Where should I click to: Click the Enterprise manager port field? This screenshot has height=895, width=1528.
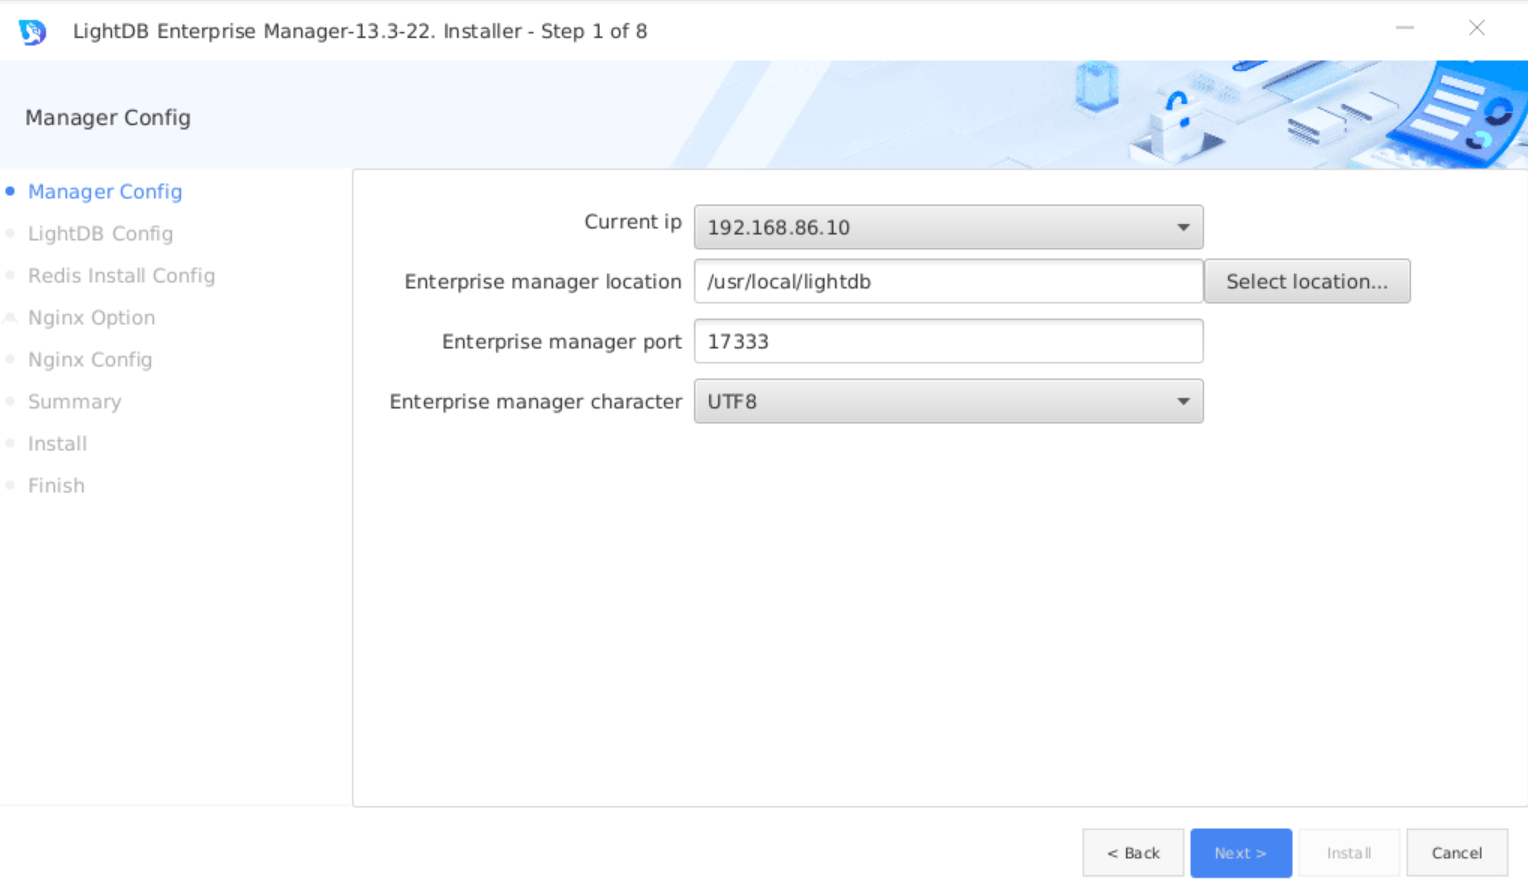tap(948, 341)
